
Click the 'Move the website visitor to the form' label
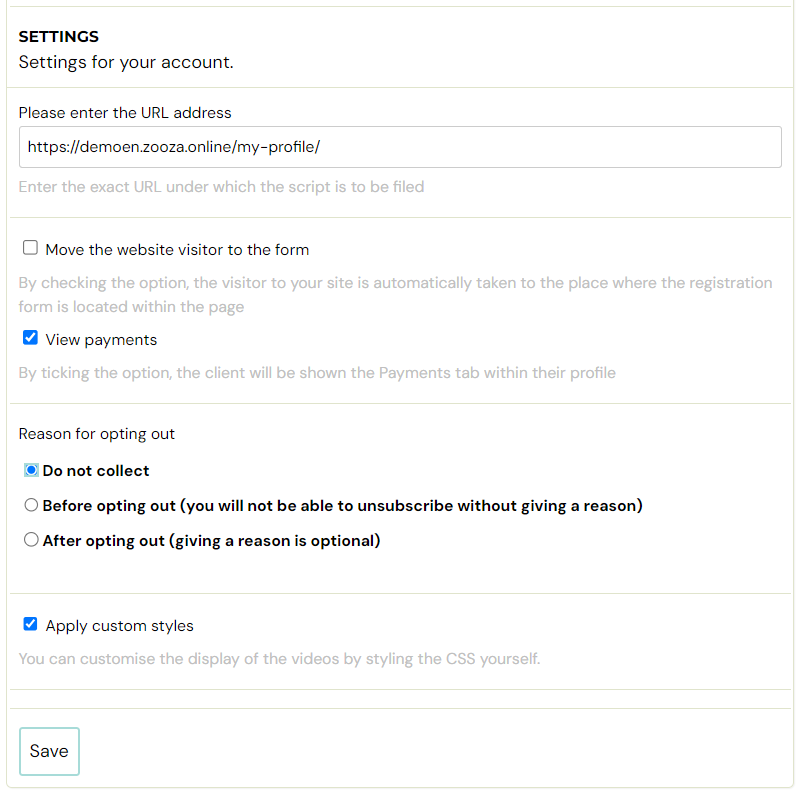tap(177, 250)
